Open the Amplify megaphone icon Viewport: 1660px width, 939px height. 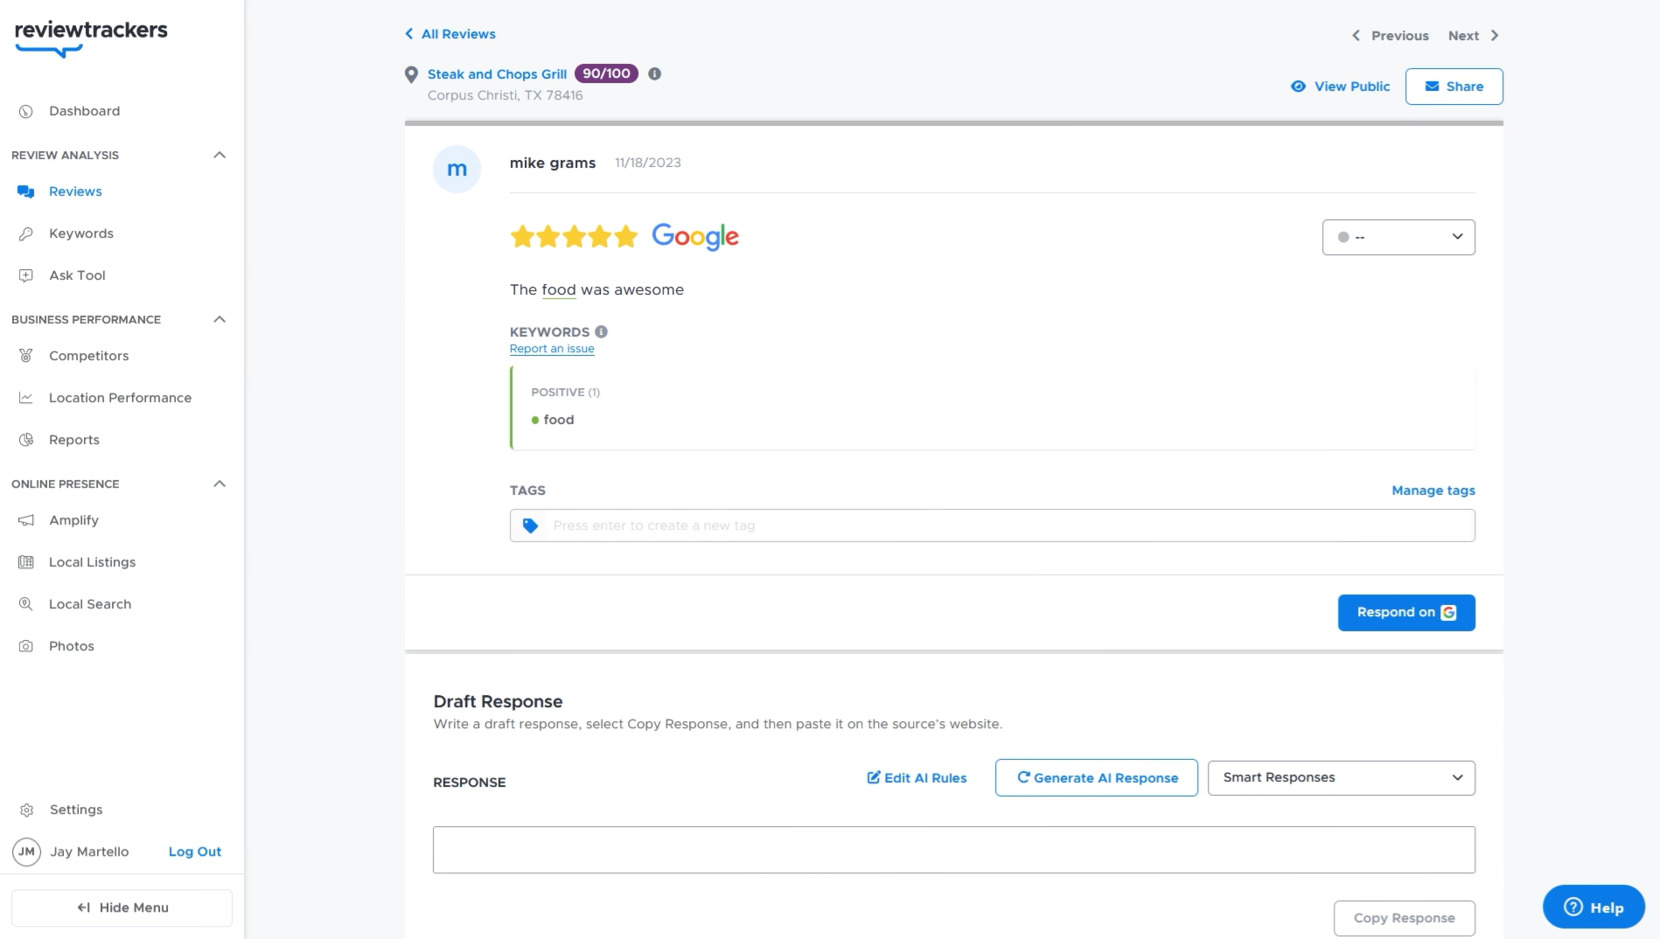[x=25, y=520]
